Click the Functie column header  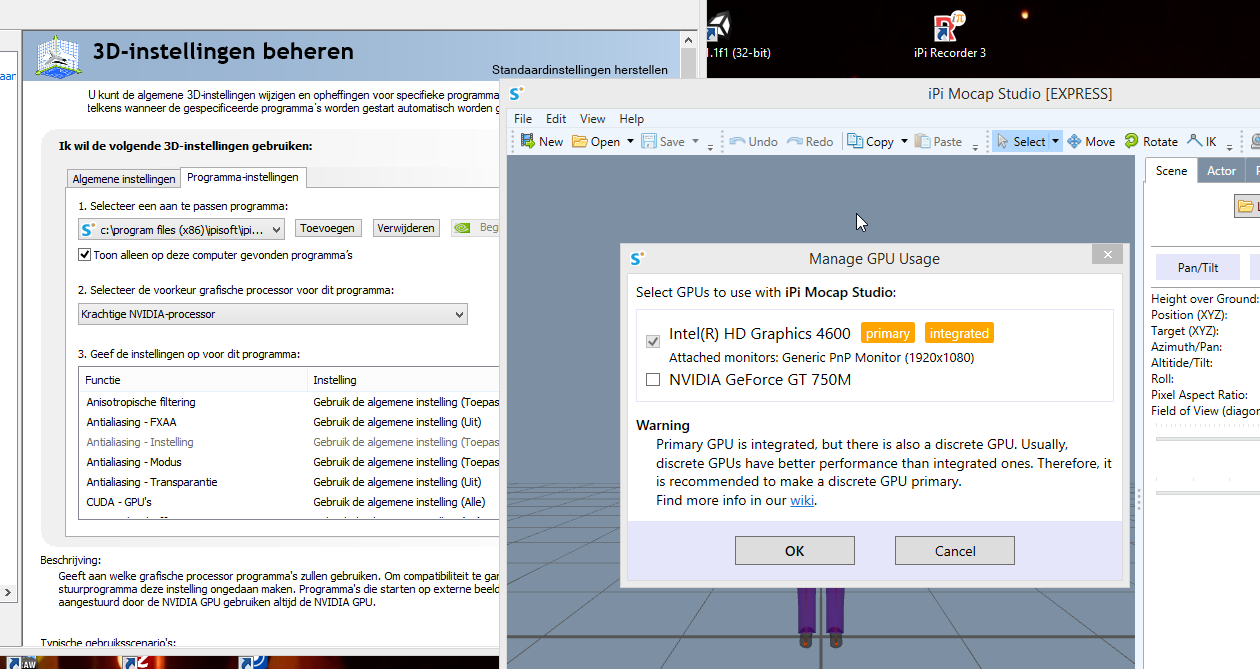coord(193,380)
